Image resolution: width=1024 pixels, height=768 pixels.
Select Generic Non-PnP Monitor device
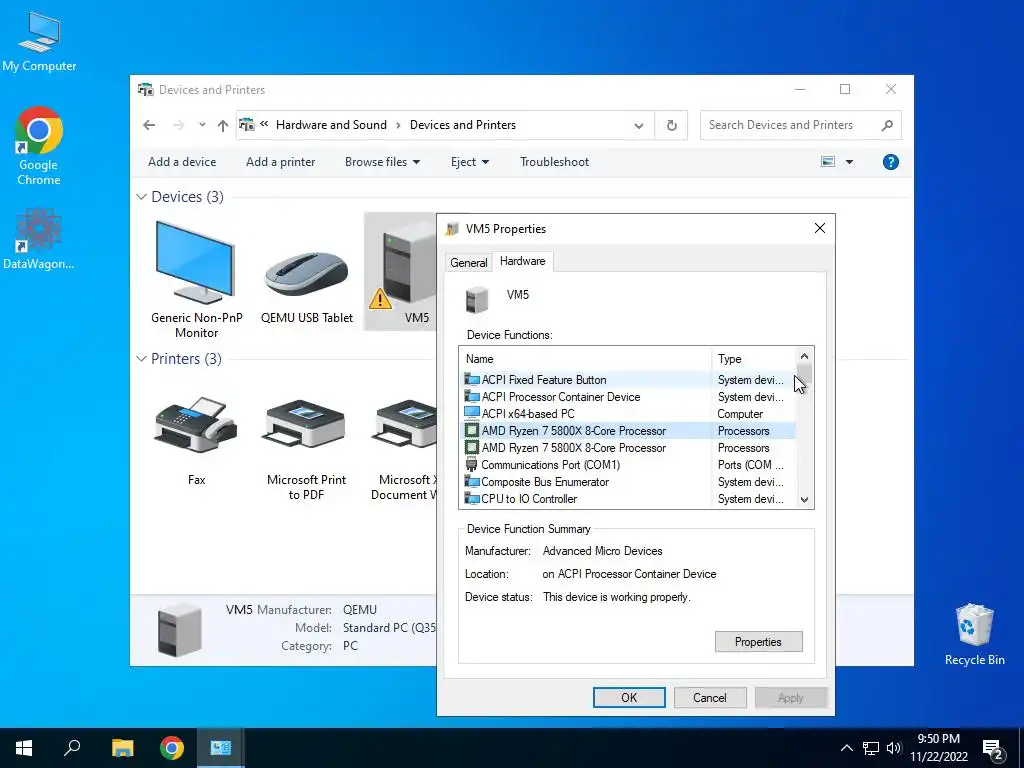tap(197, 280)
